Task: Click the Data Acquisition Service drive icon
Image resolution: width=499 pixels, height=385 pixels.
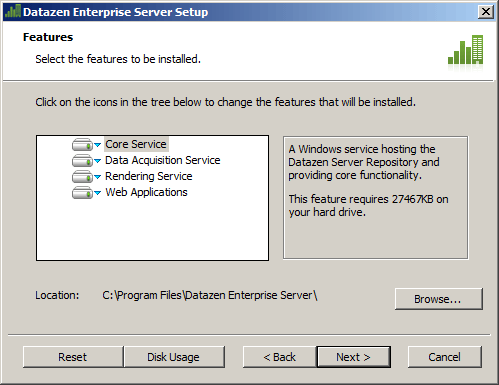Action: 82,161
